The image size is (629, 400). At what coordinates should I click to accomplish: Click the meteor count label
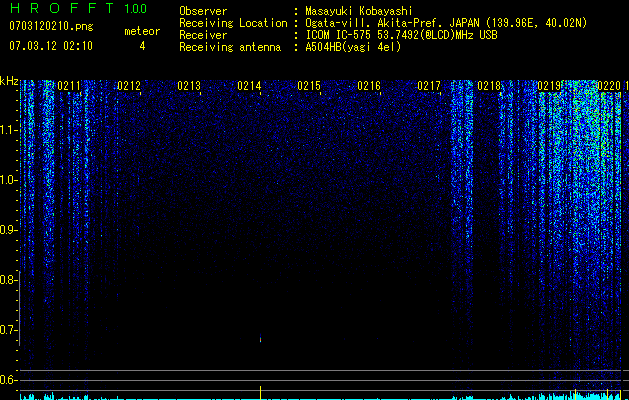(x=142, y=31)
